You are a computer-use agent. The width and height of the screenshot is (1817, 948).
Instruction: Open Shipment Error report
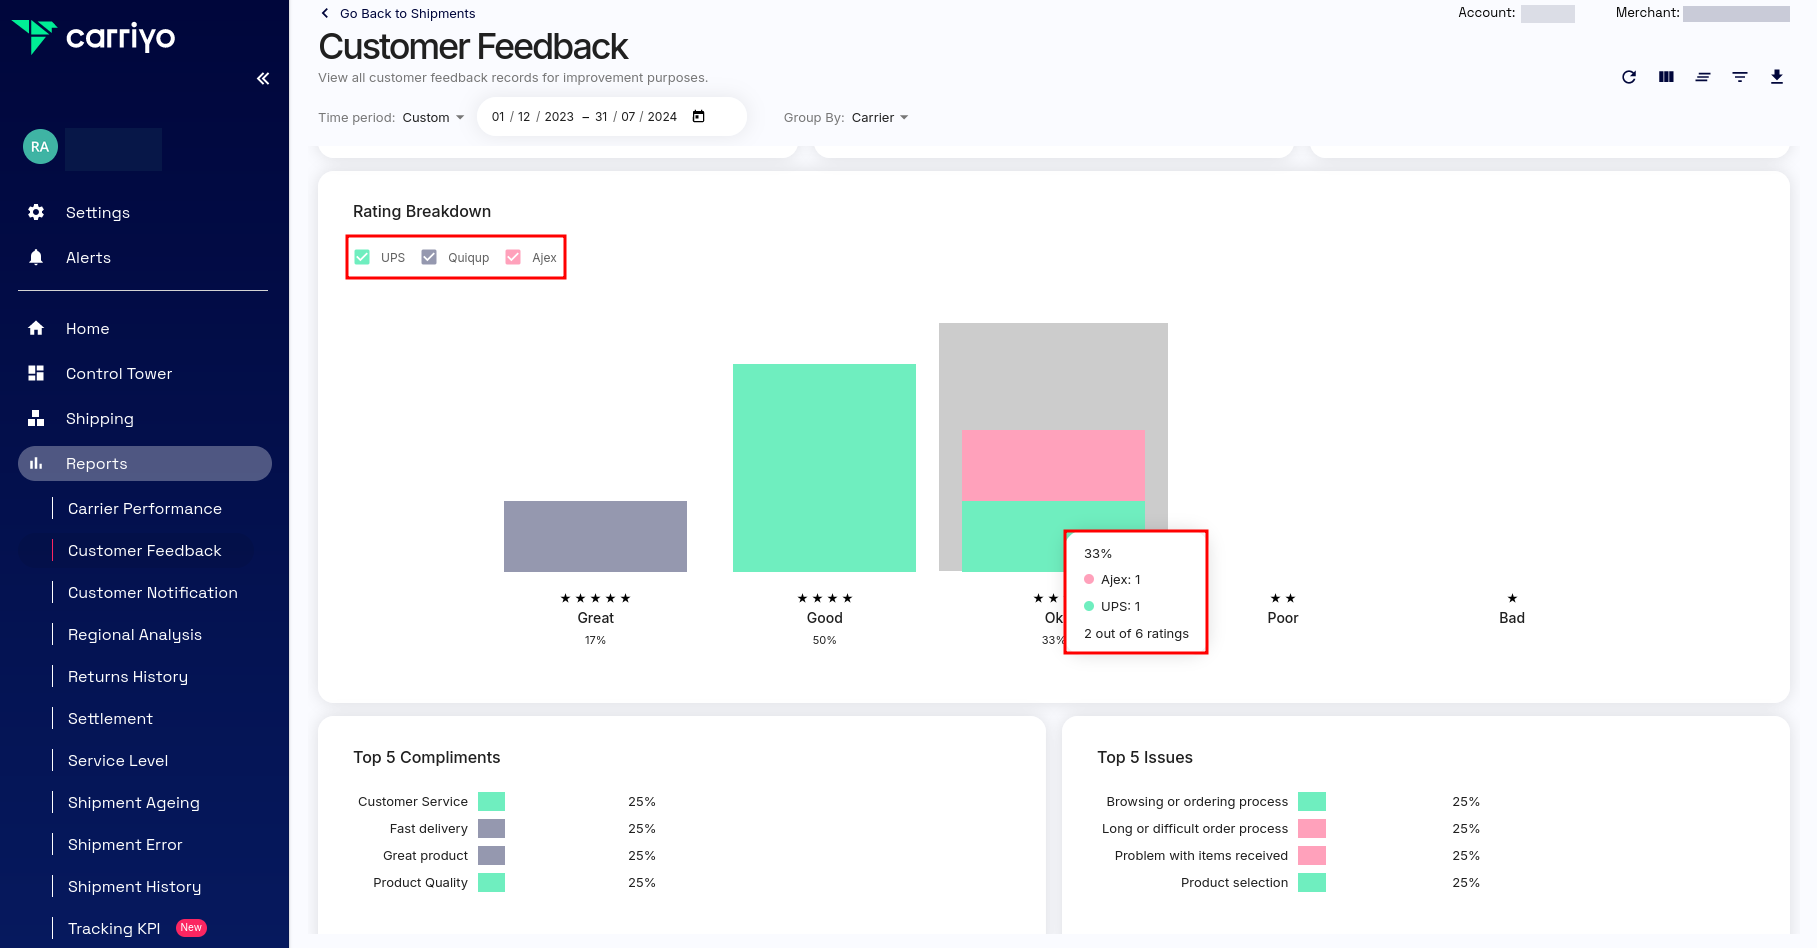point(125,844)
